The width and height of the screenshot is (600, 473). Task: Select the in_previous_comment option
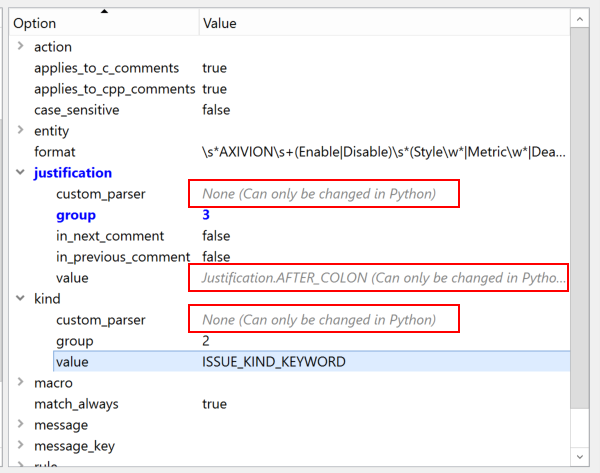(x=123, y=257)
